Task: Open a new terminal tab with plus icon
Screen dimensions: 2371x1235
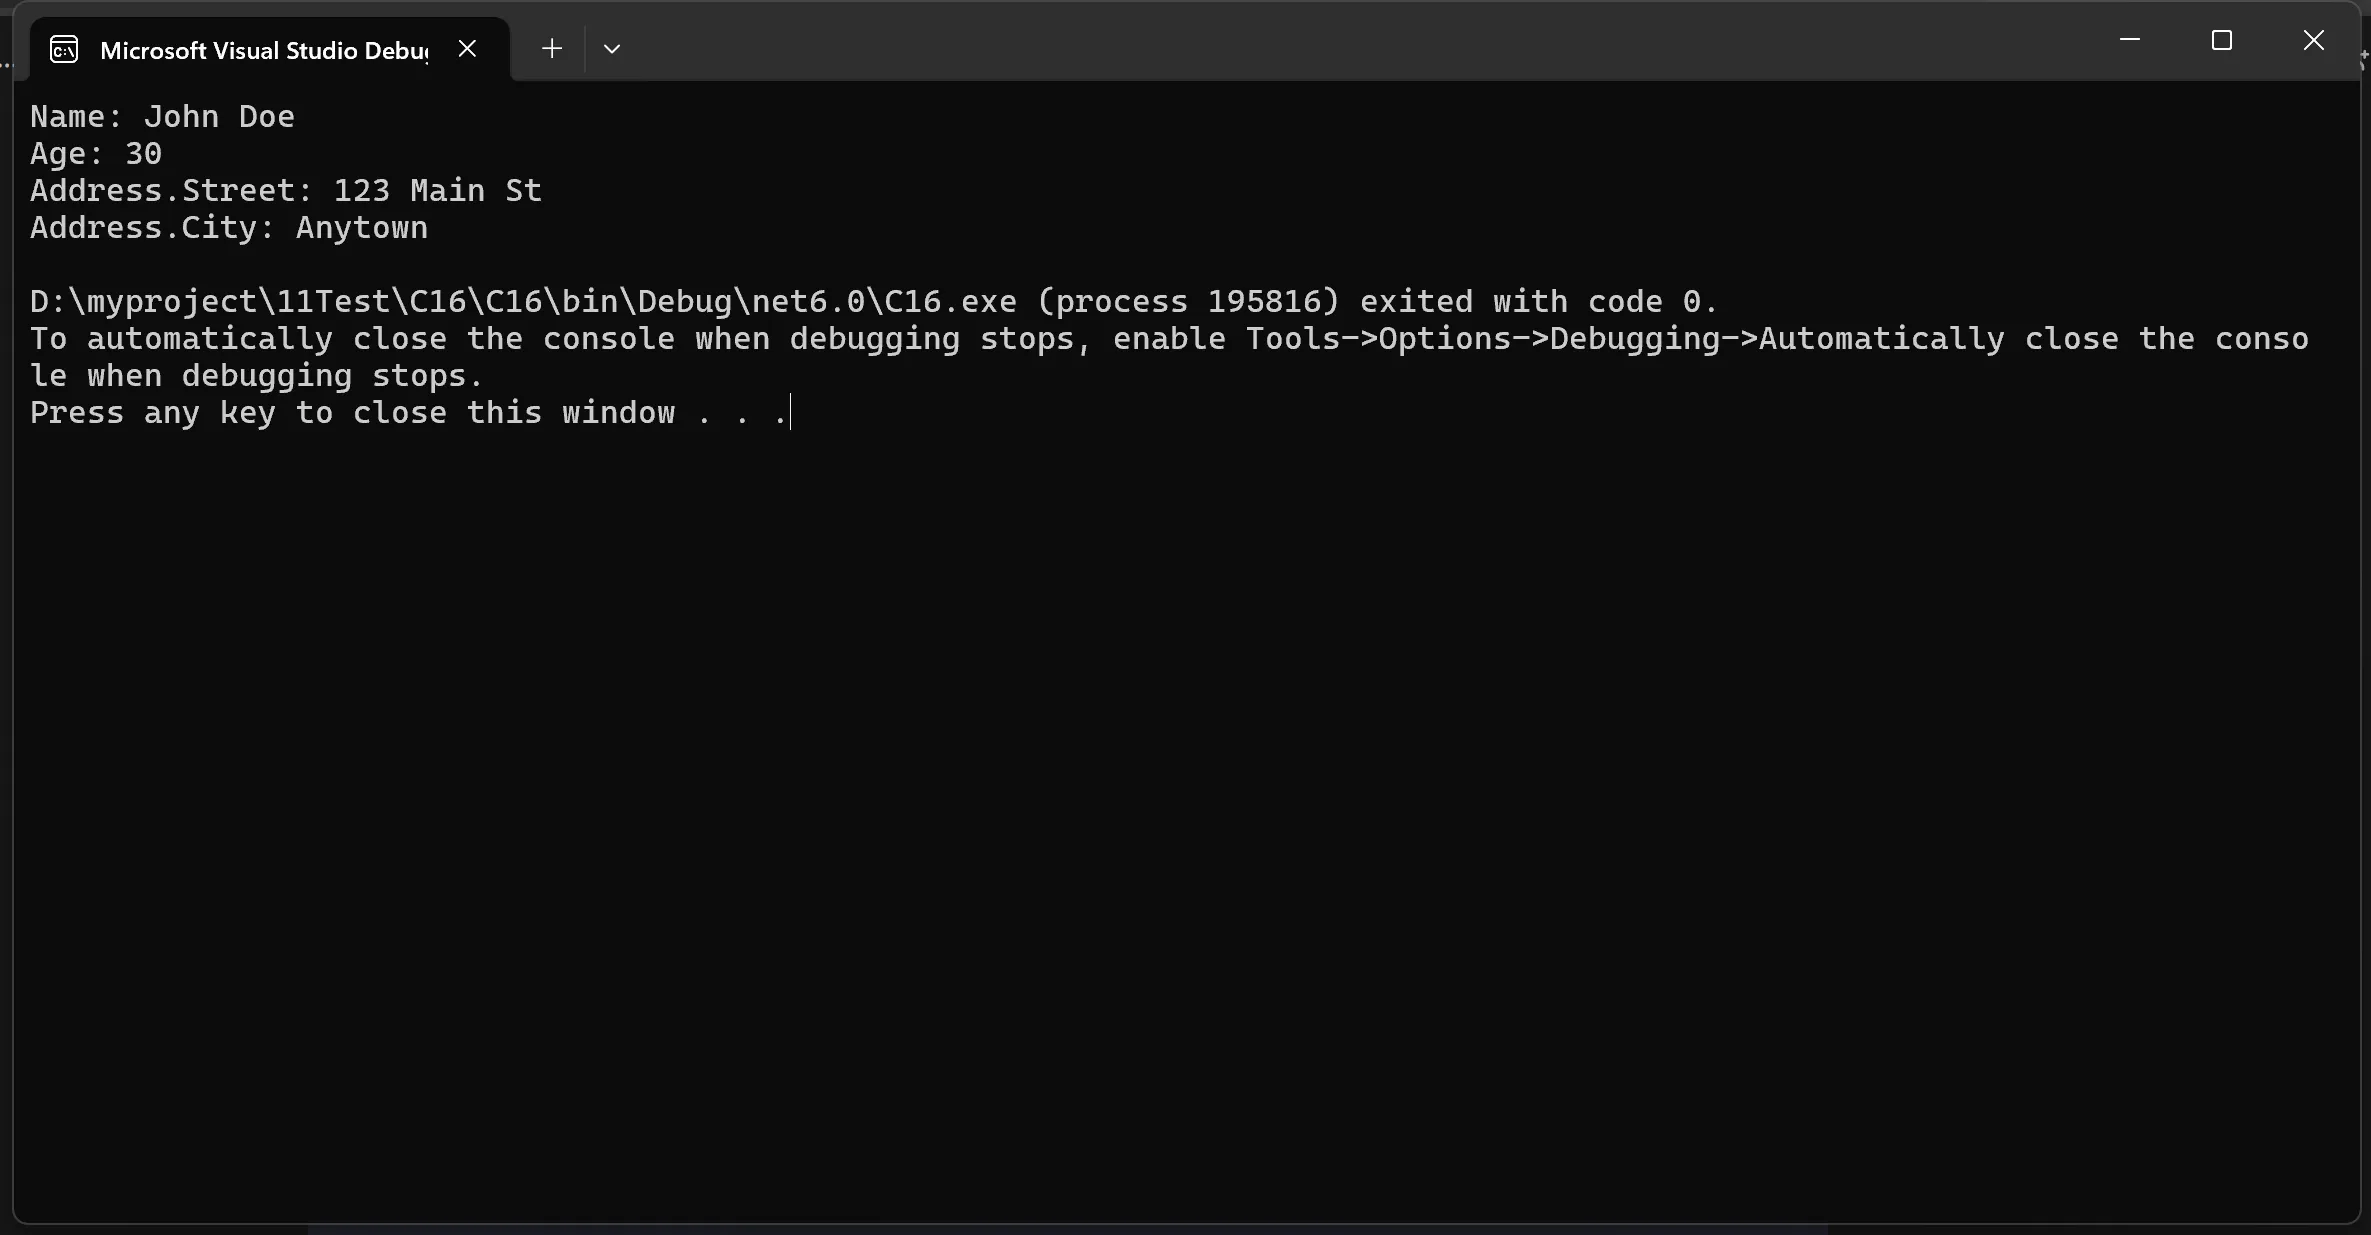Action: point(551,48)
